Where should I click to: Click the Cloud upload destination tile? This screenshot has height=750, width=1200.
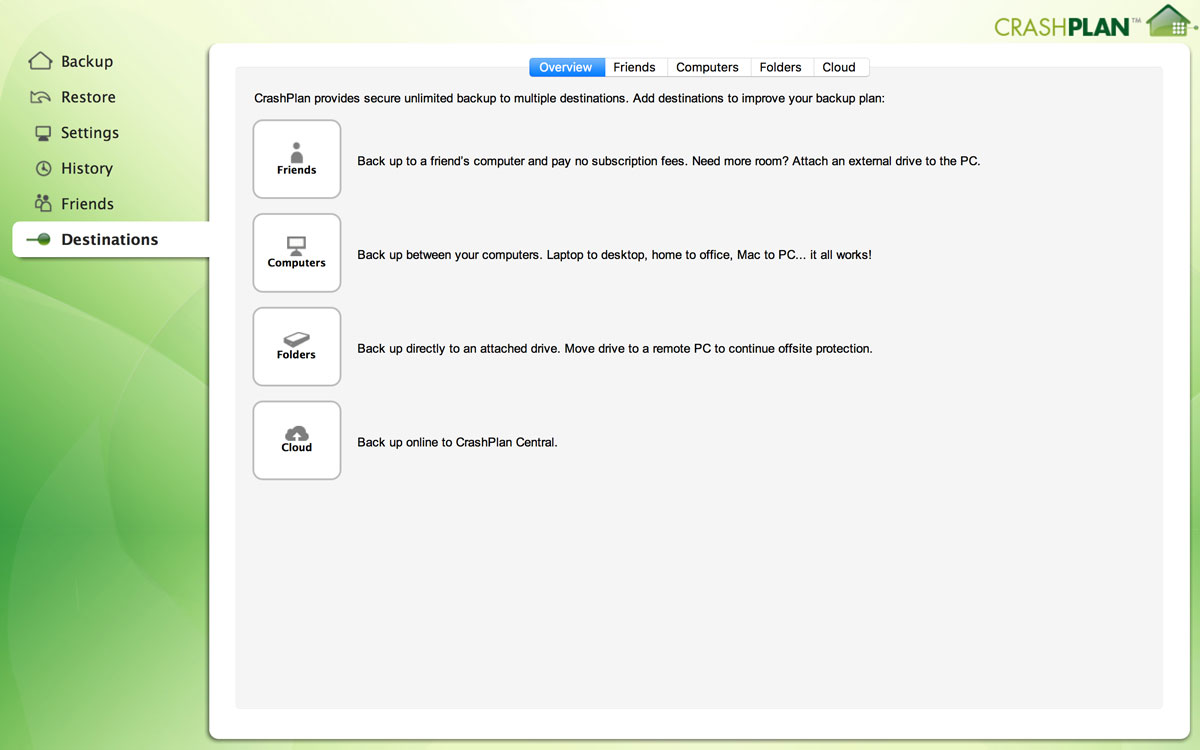tap(297, 440)
